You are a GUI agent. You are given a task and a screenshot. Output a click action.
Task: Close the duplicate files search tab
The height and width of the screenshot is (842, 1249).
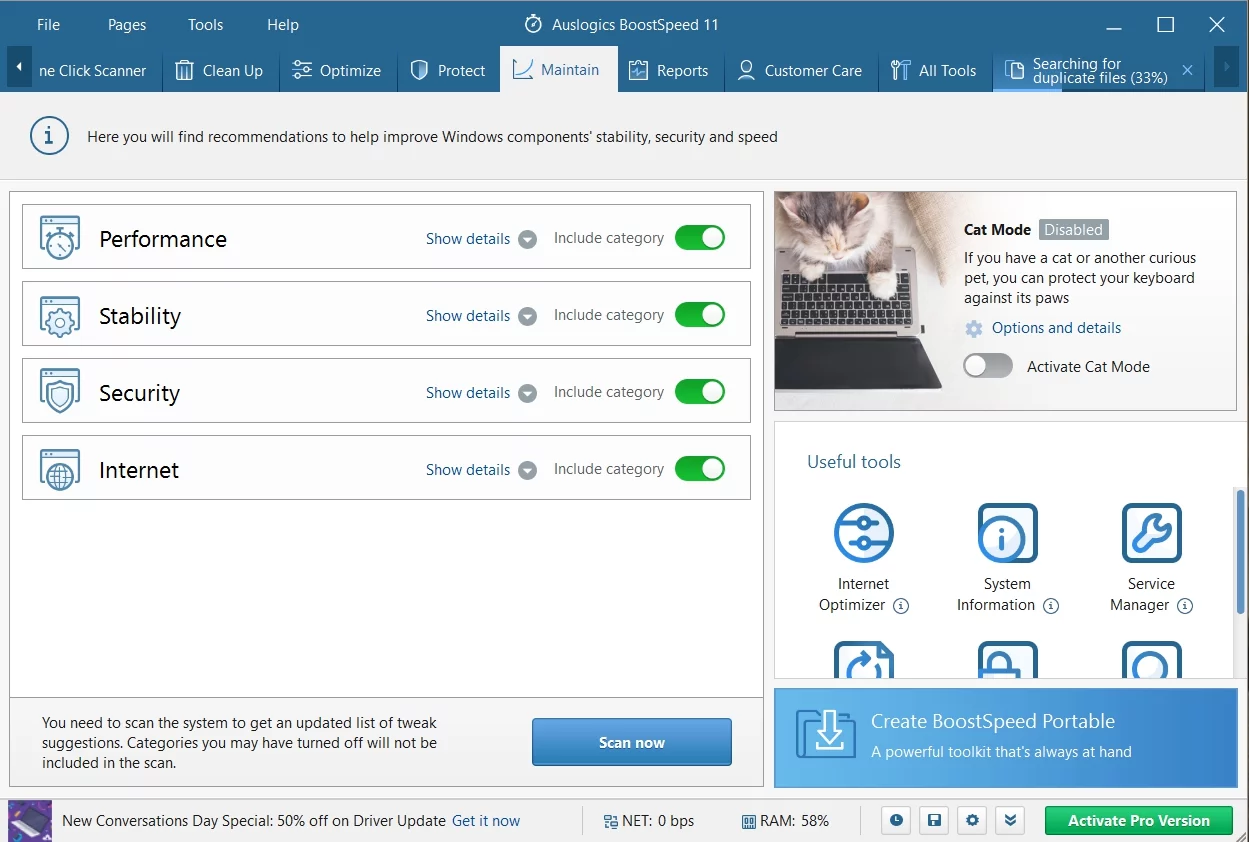pyautogui.click(x=1187, y=70)
